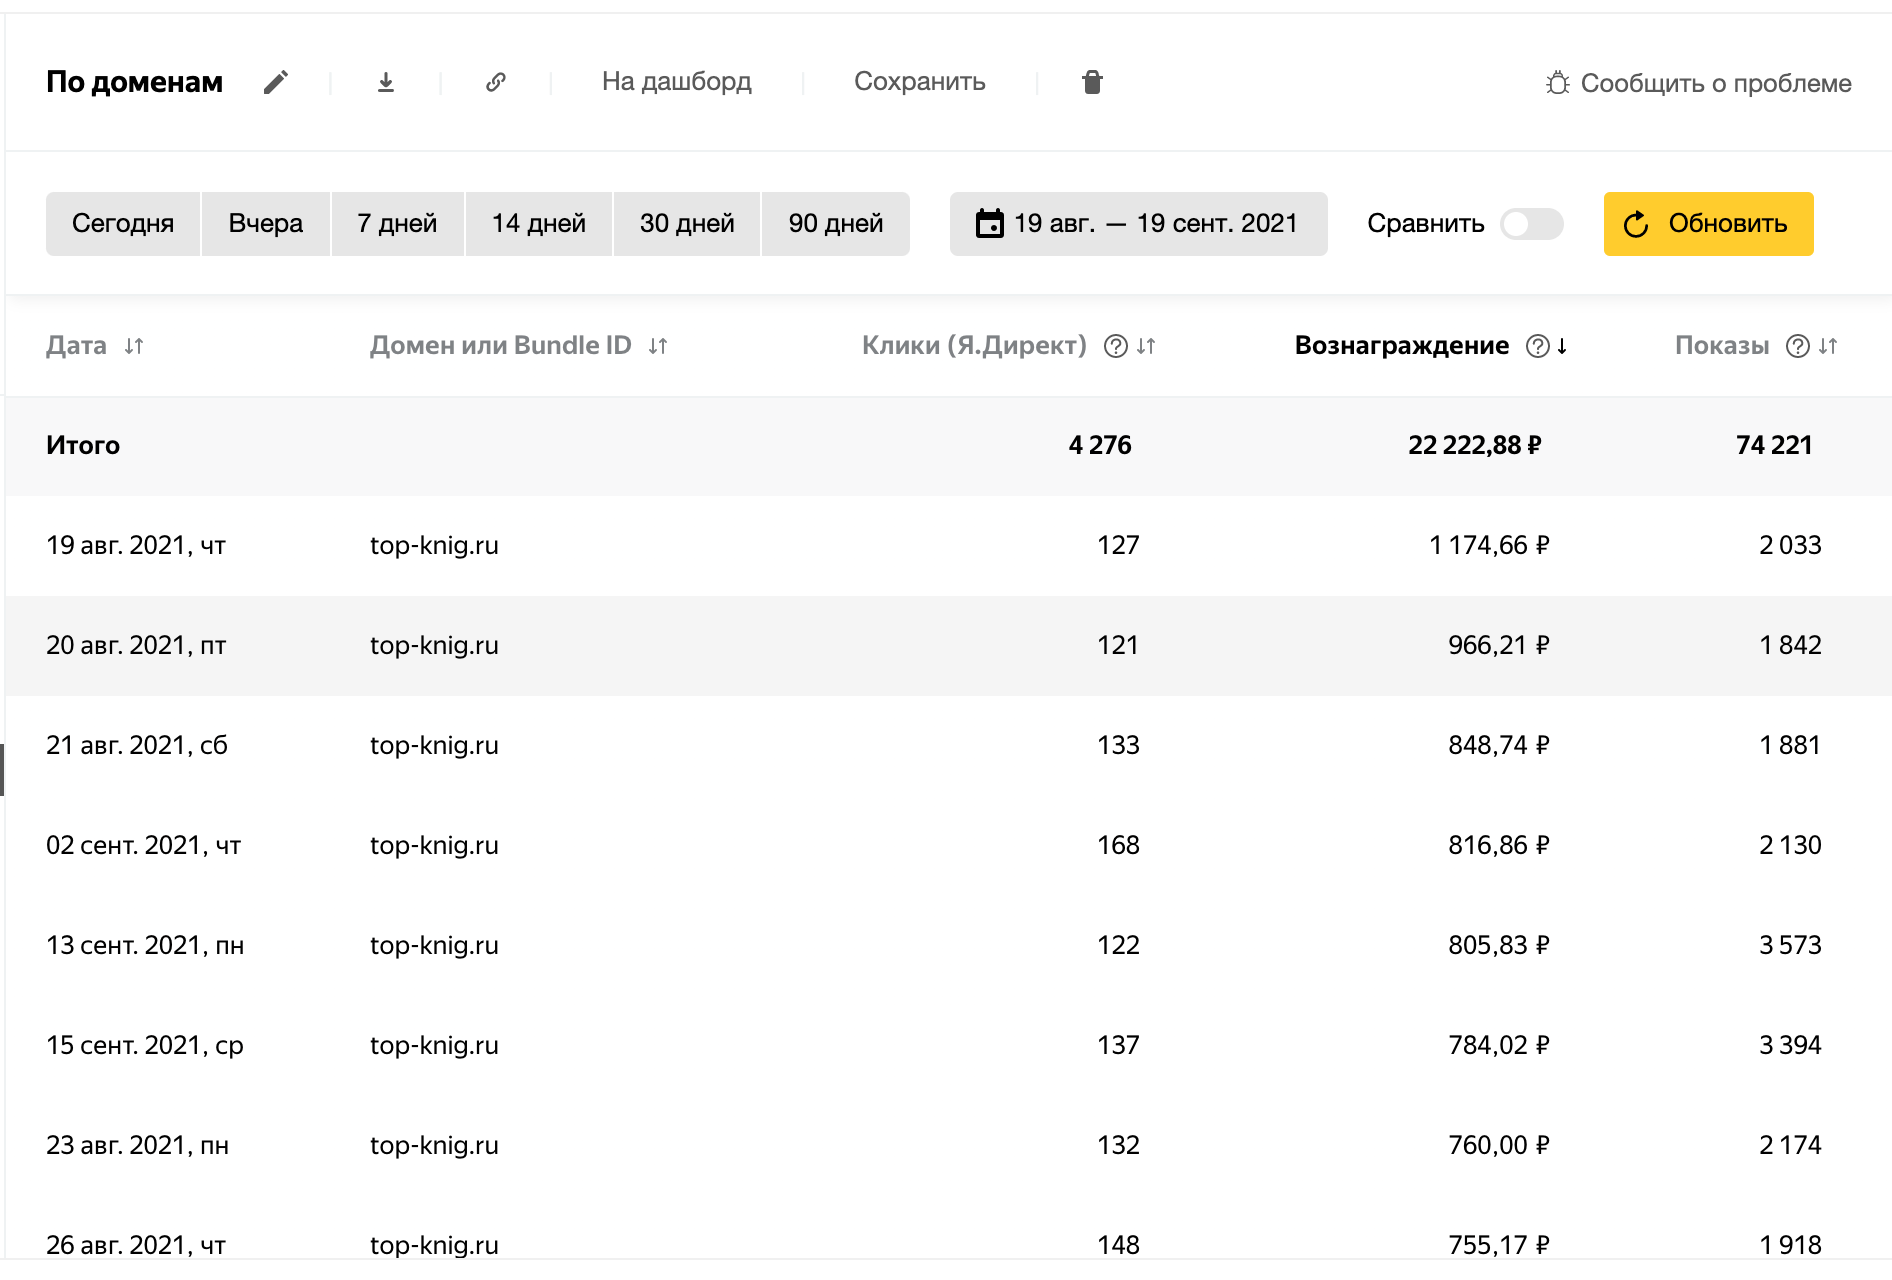Delete report using trash bin icon
Image resolution: width=1892 pixels, height=1280 pixels.
1092,82
